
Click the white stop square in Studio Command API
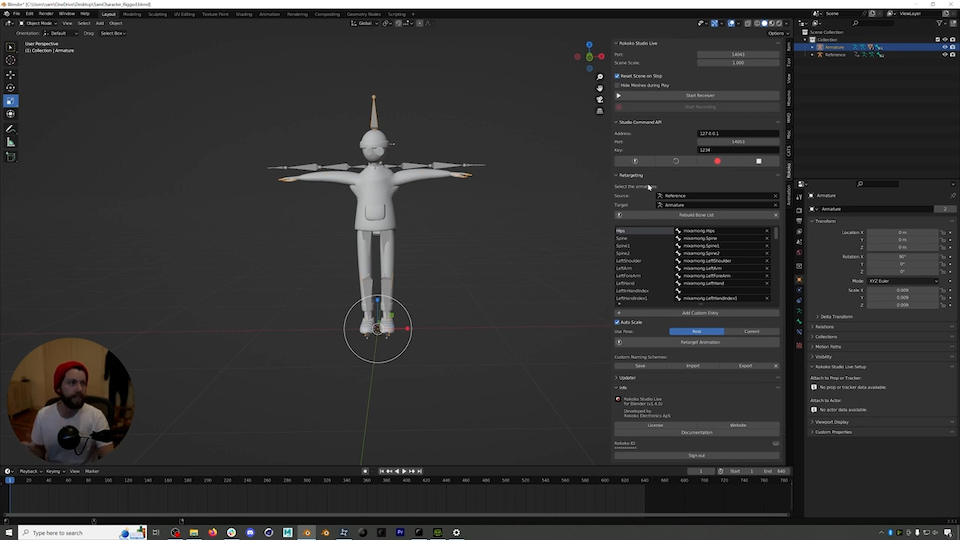(759, 161)
